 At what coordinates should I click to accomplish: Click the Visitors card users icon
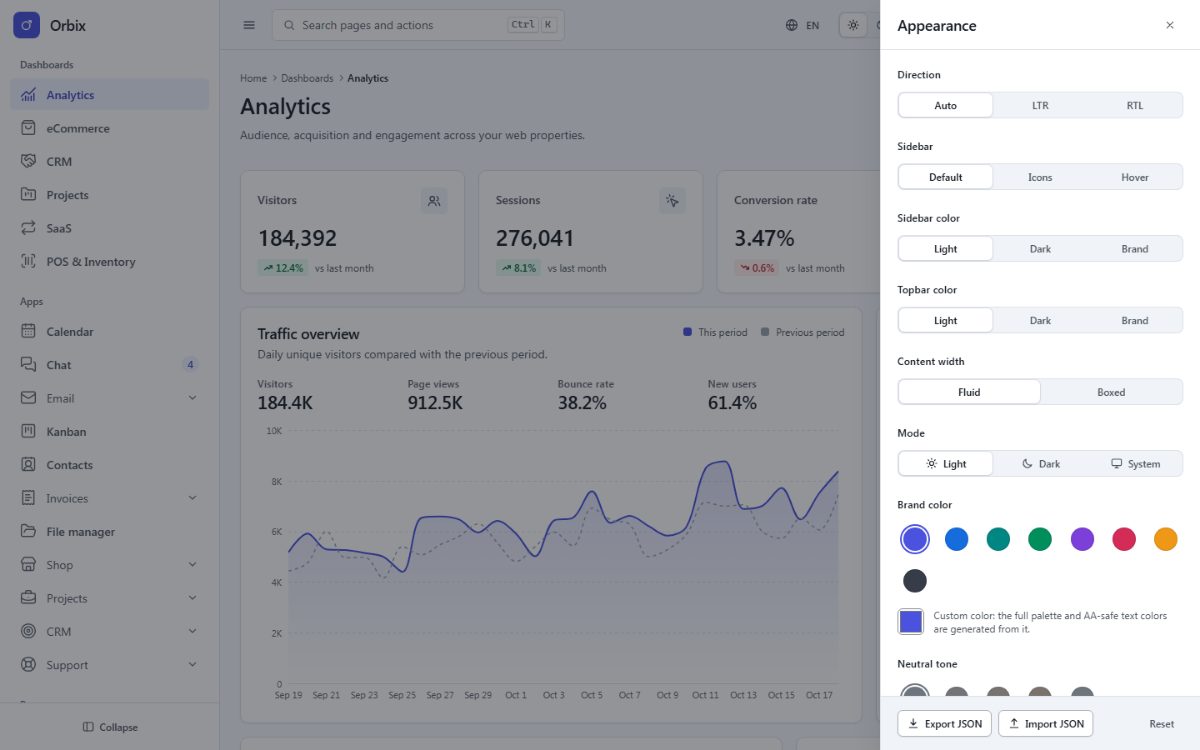coord(434,200)
